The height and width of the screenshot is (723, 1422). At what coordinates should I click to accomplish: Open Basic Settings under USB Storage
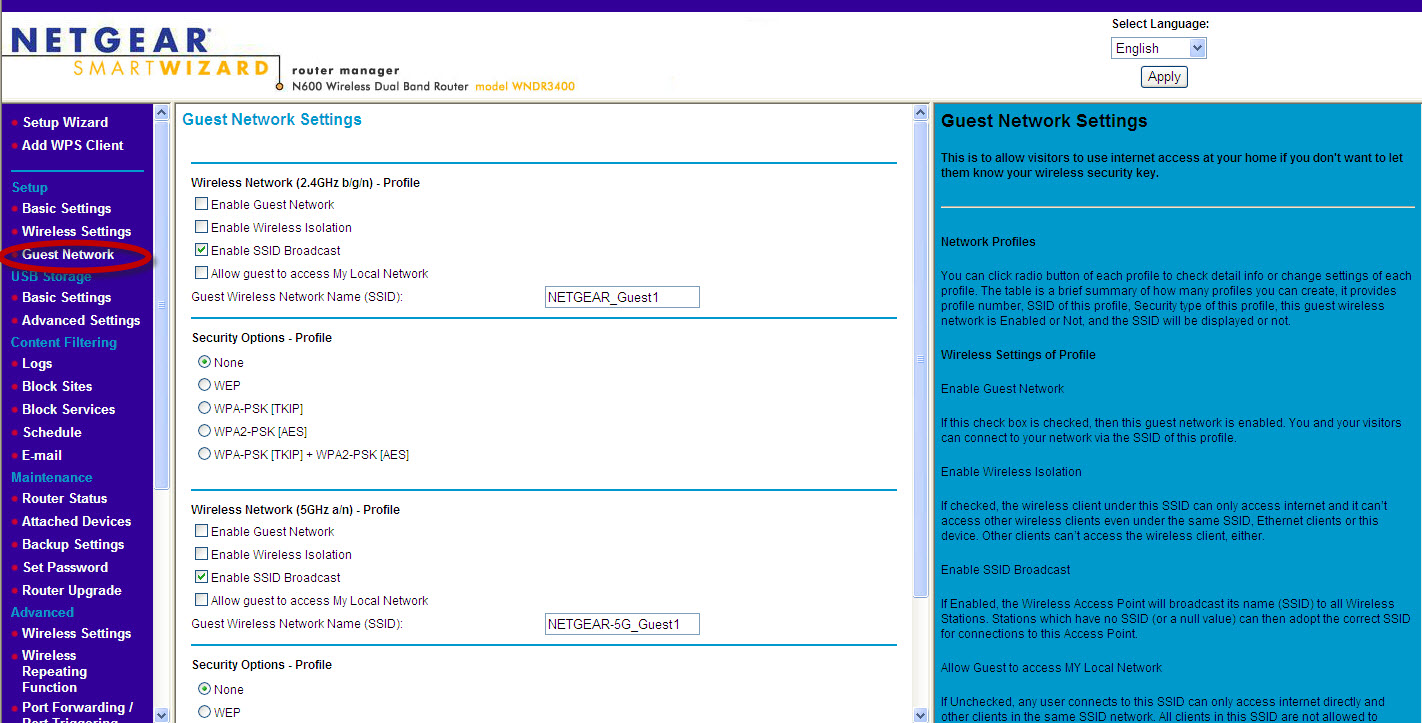(x=66, y=297)
